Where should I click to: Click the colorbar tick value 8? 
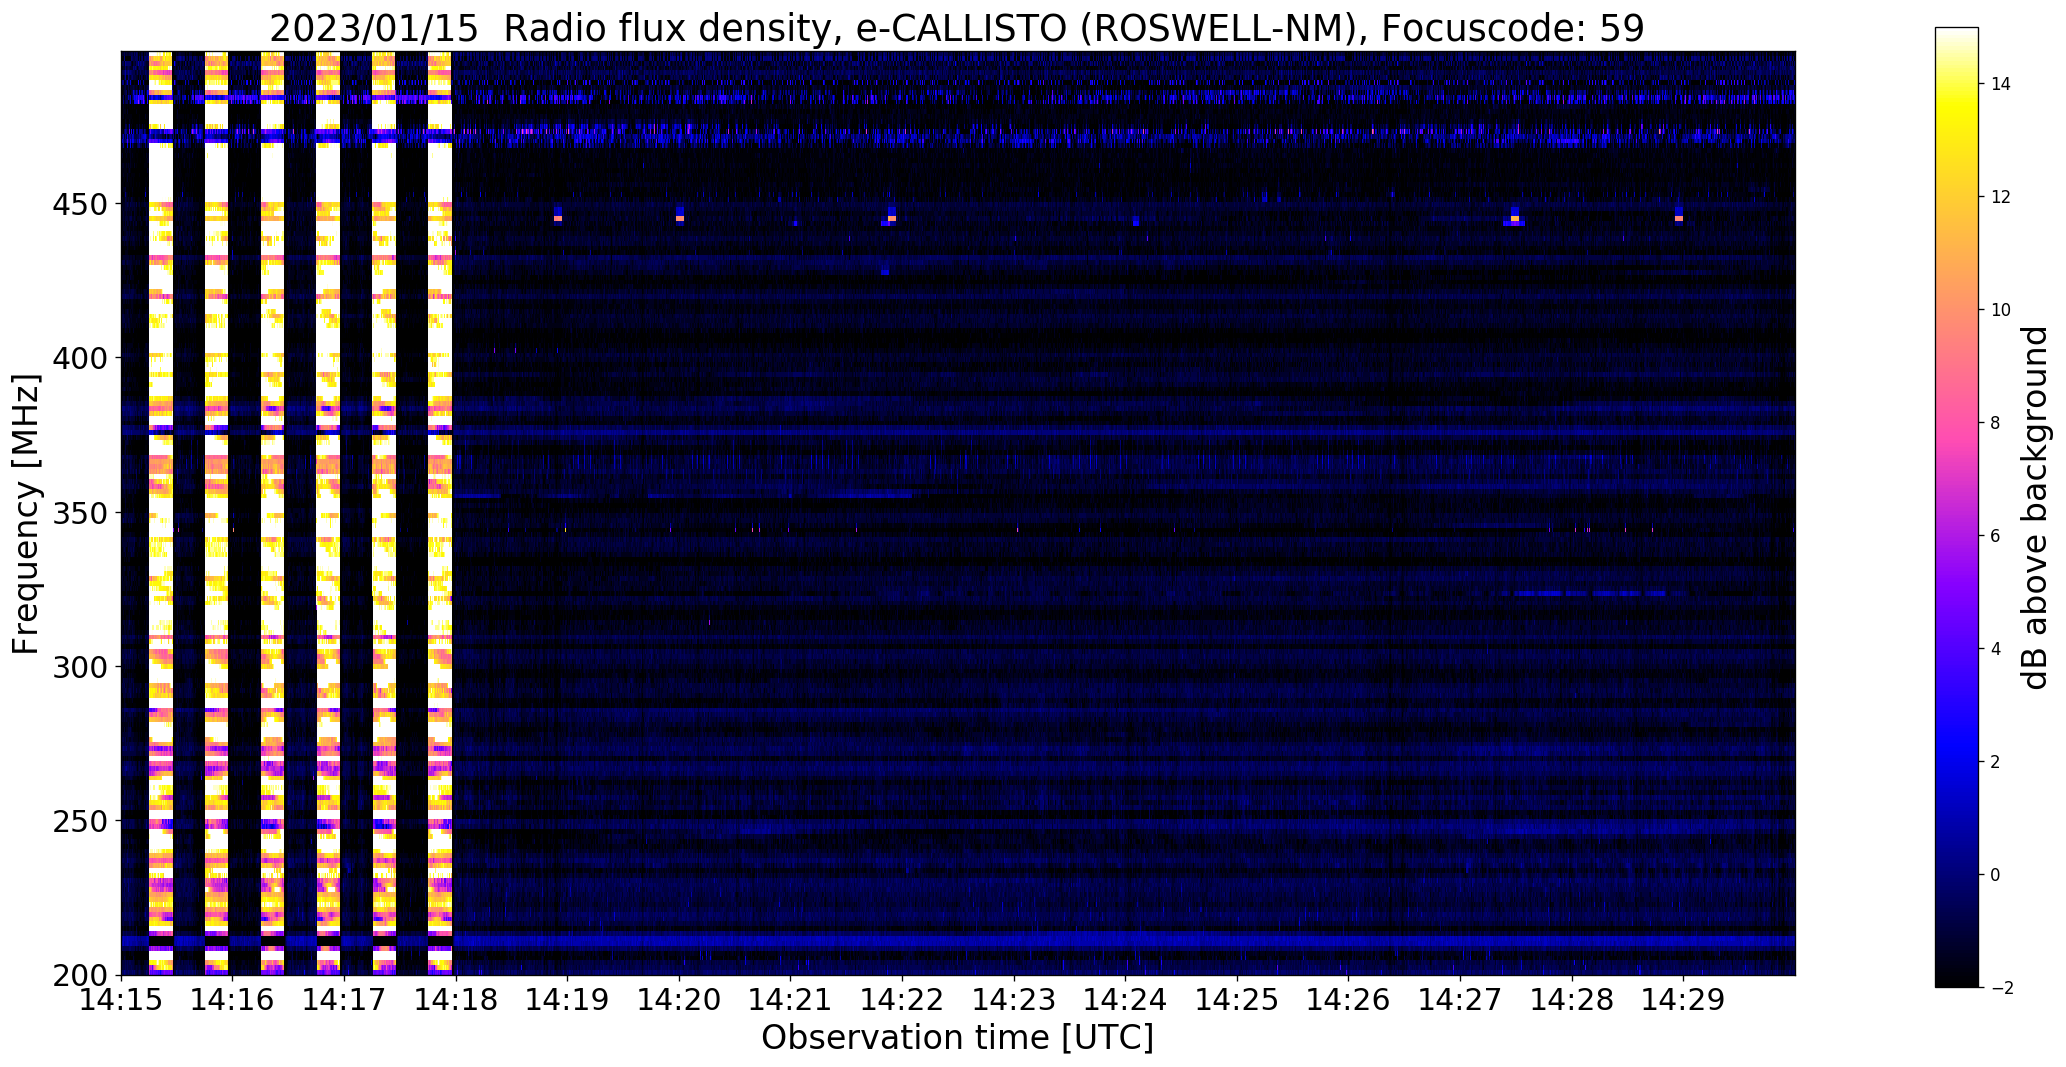[1995, 423]
